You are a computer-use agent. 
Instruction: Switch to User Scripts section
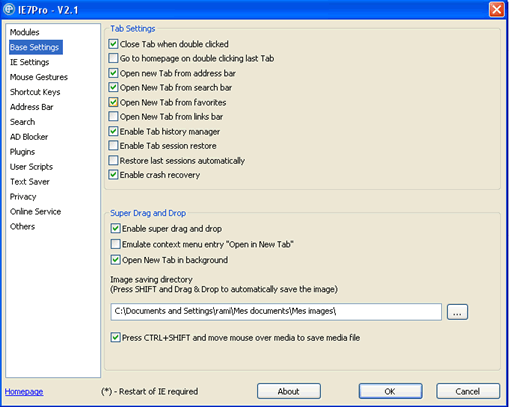31,167
